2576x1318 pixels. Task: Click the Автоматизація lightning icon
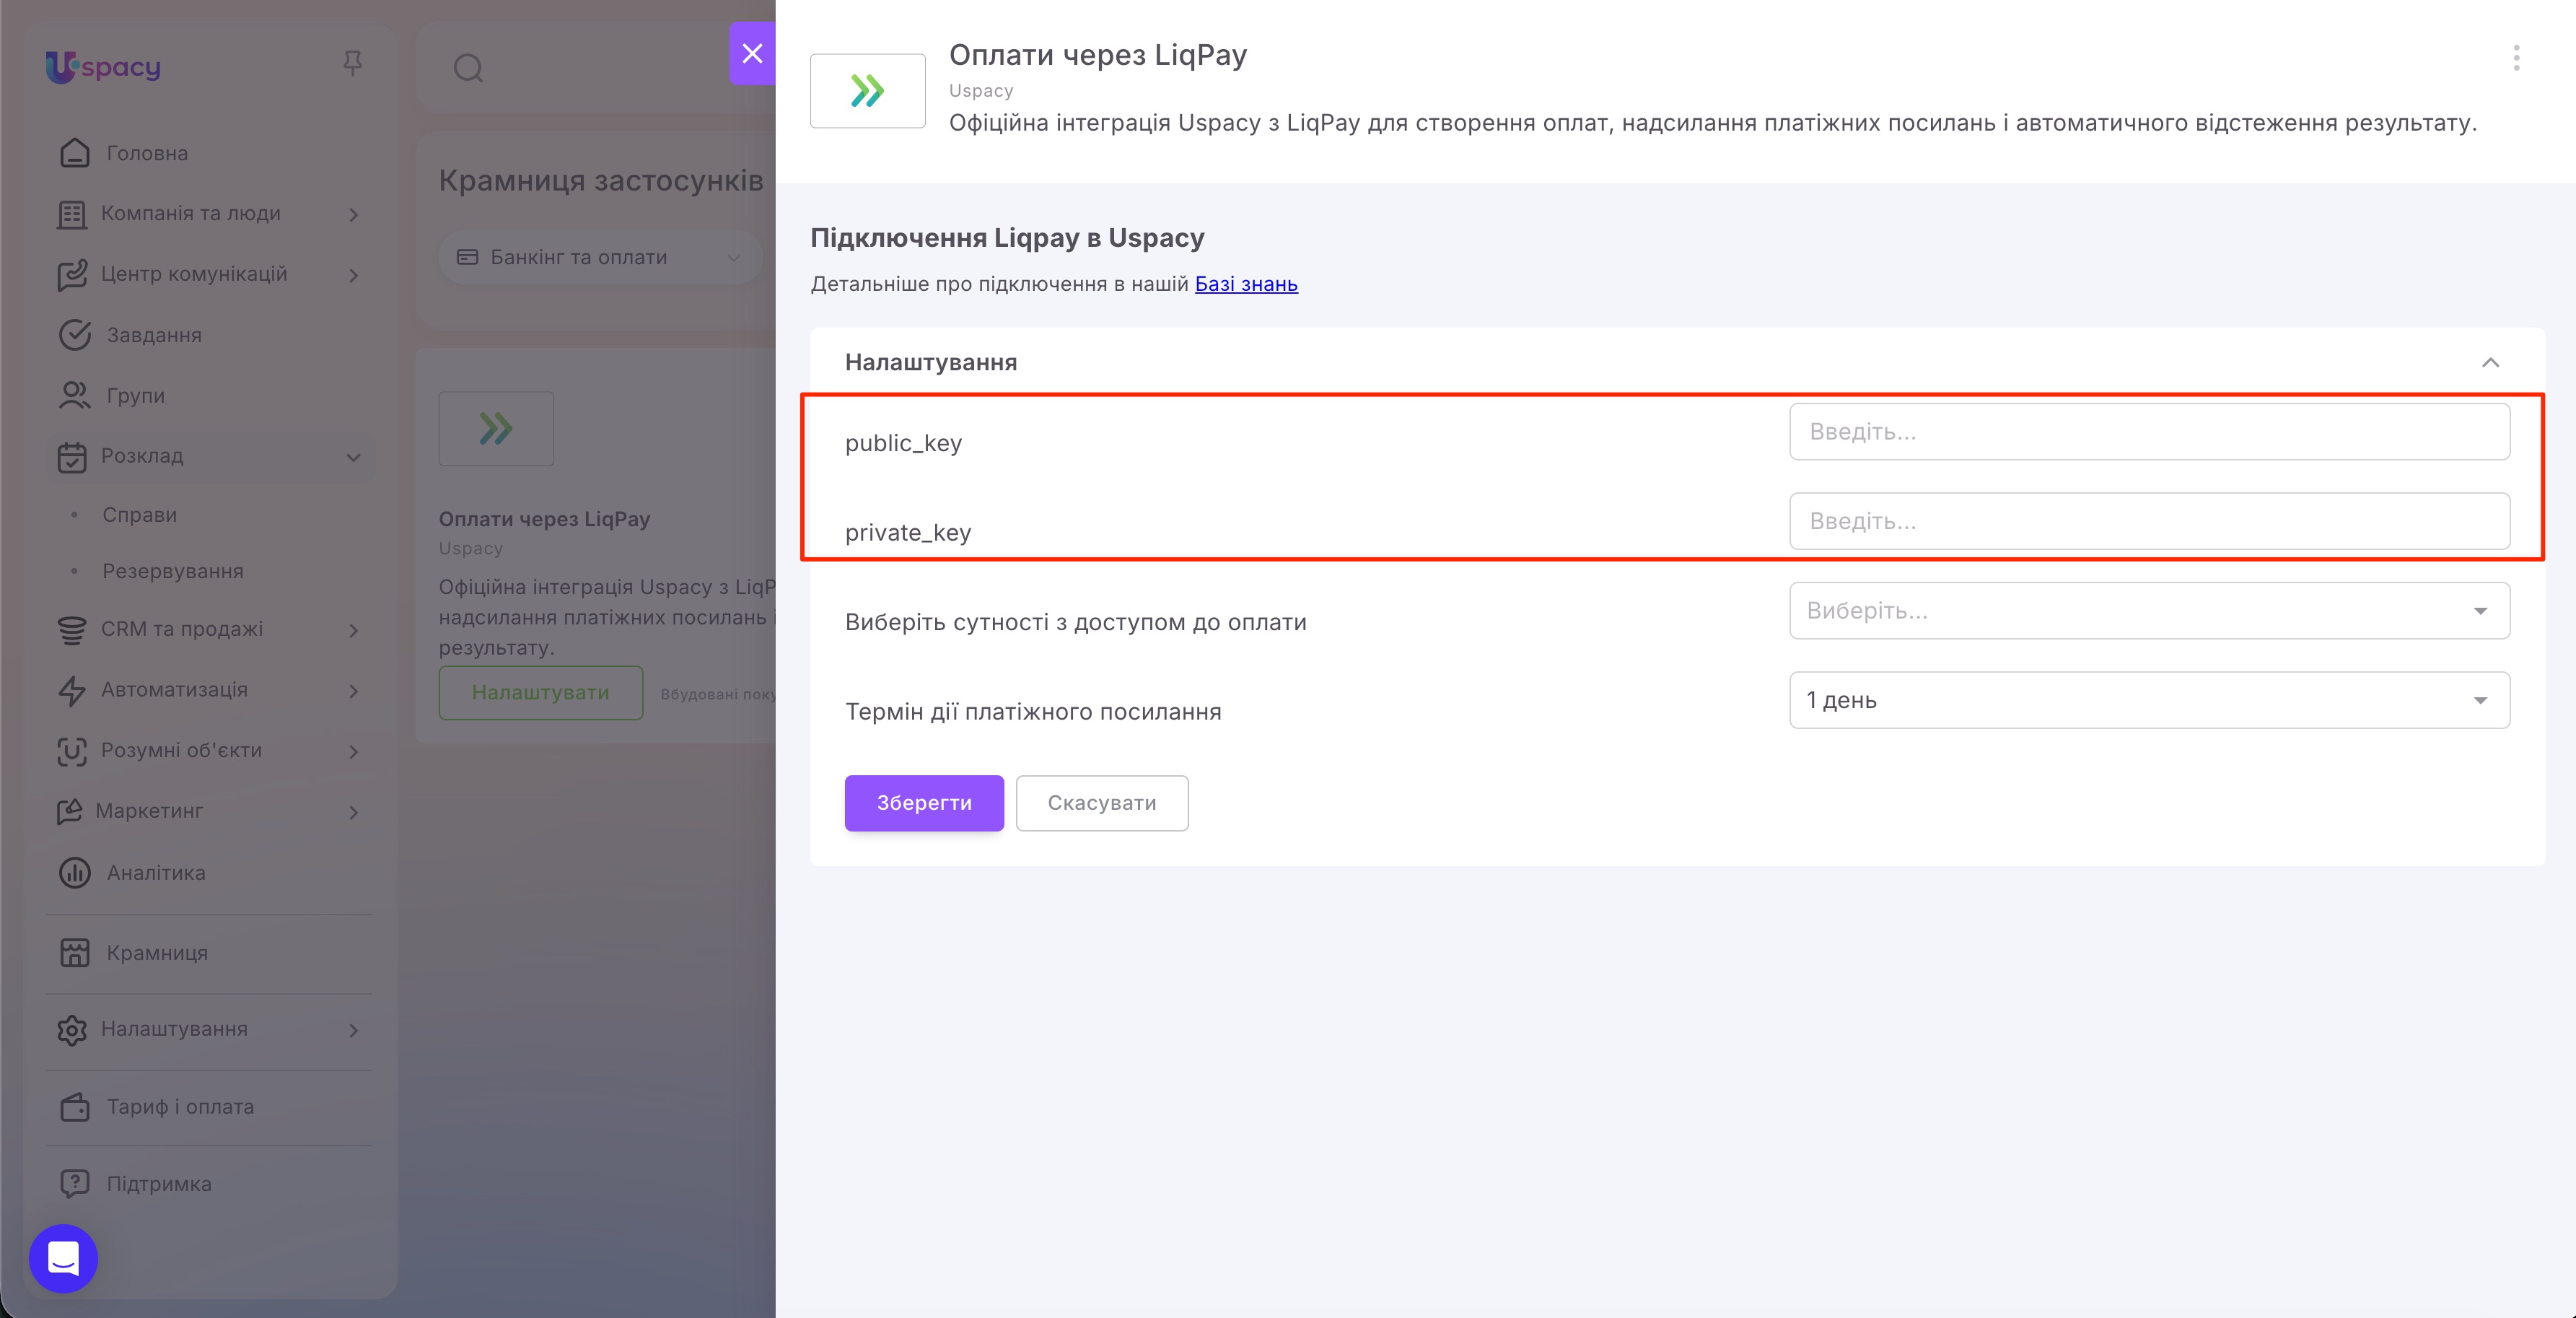tap(72, 691)
